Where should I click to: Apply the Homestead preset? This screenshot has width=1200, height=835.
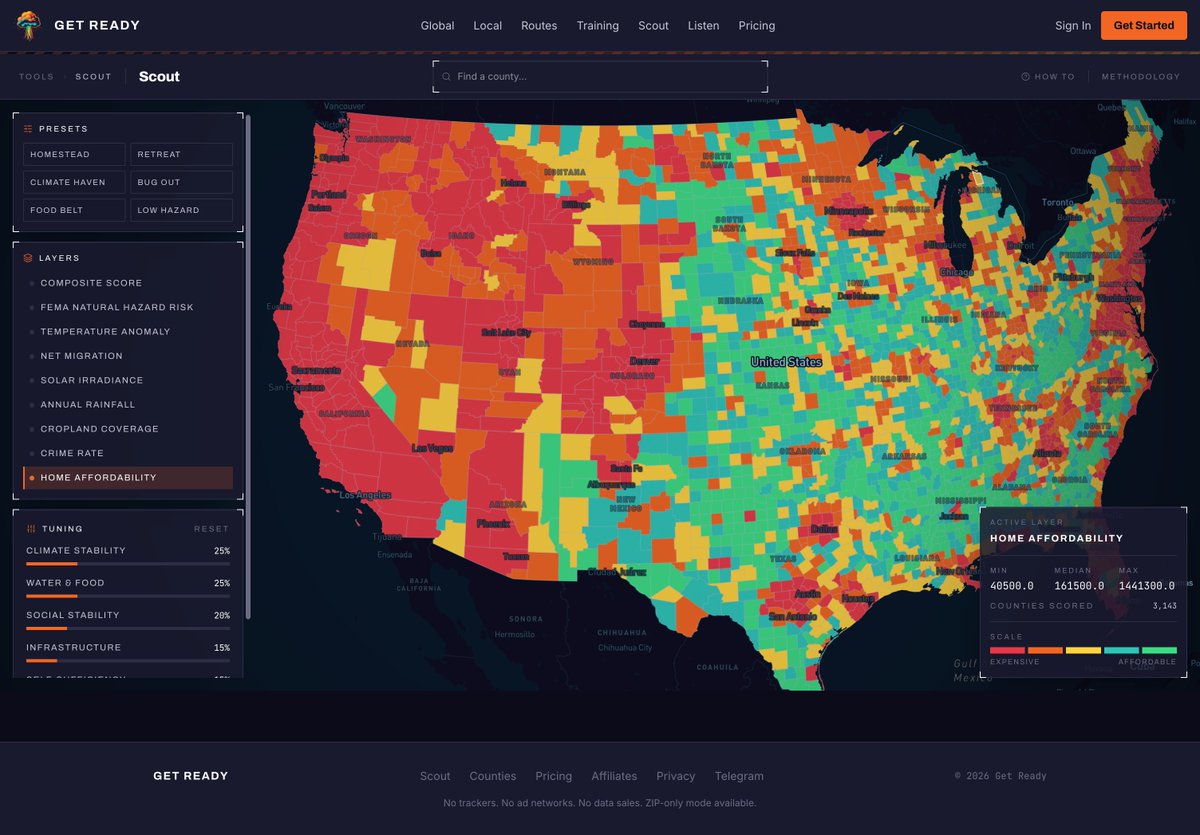tap(74, 154)
